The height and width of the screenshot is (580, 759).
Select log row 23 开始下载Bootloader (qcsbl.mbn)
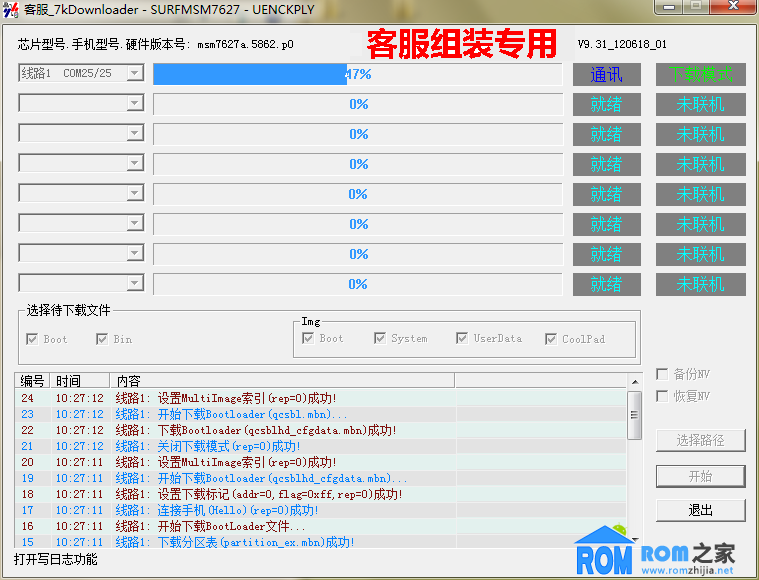(320, 414)
